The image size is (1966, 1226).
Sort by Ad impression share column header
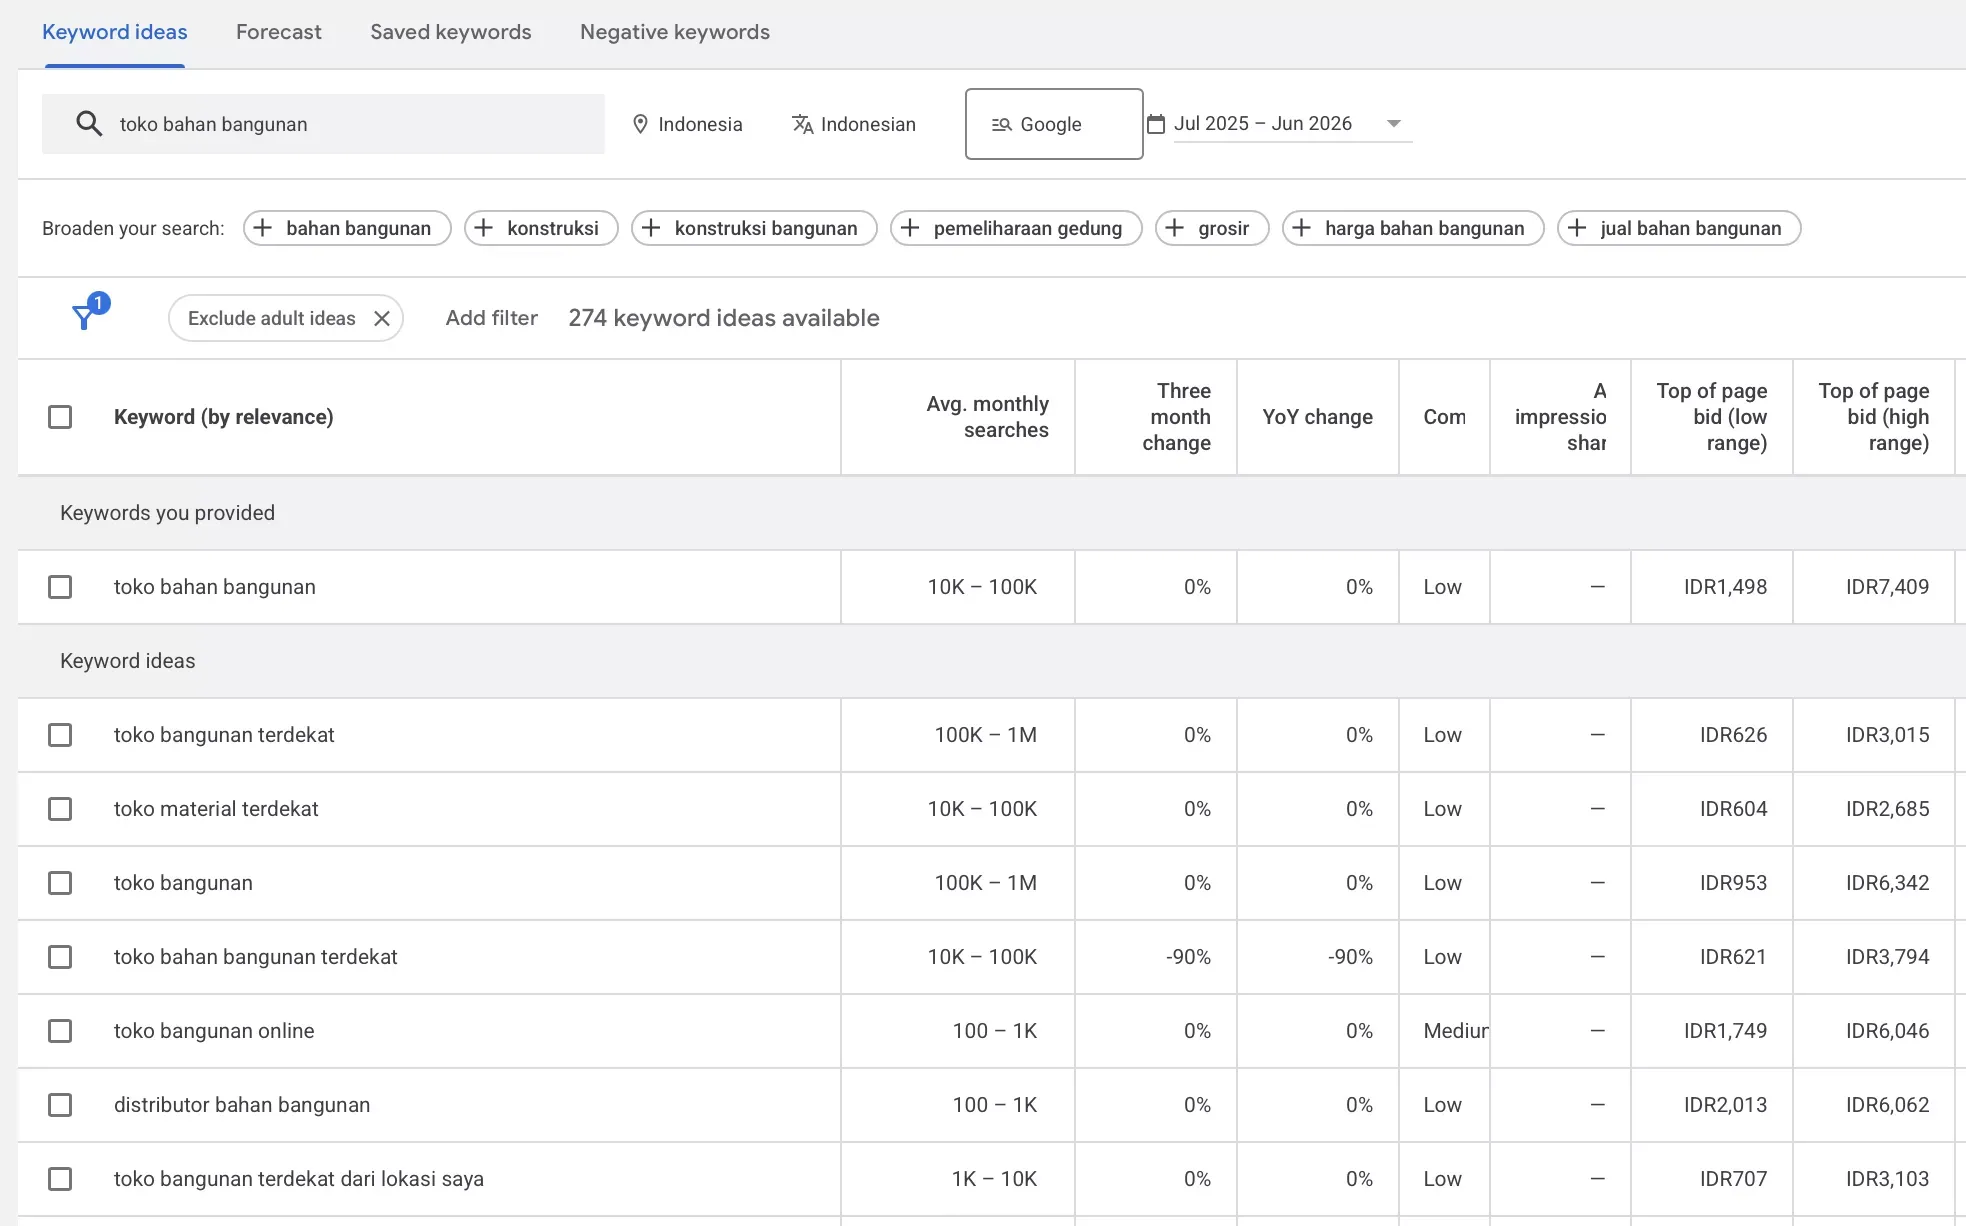coord(1561,417)
